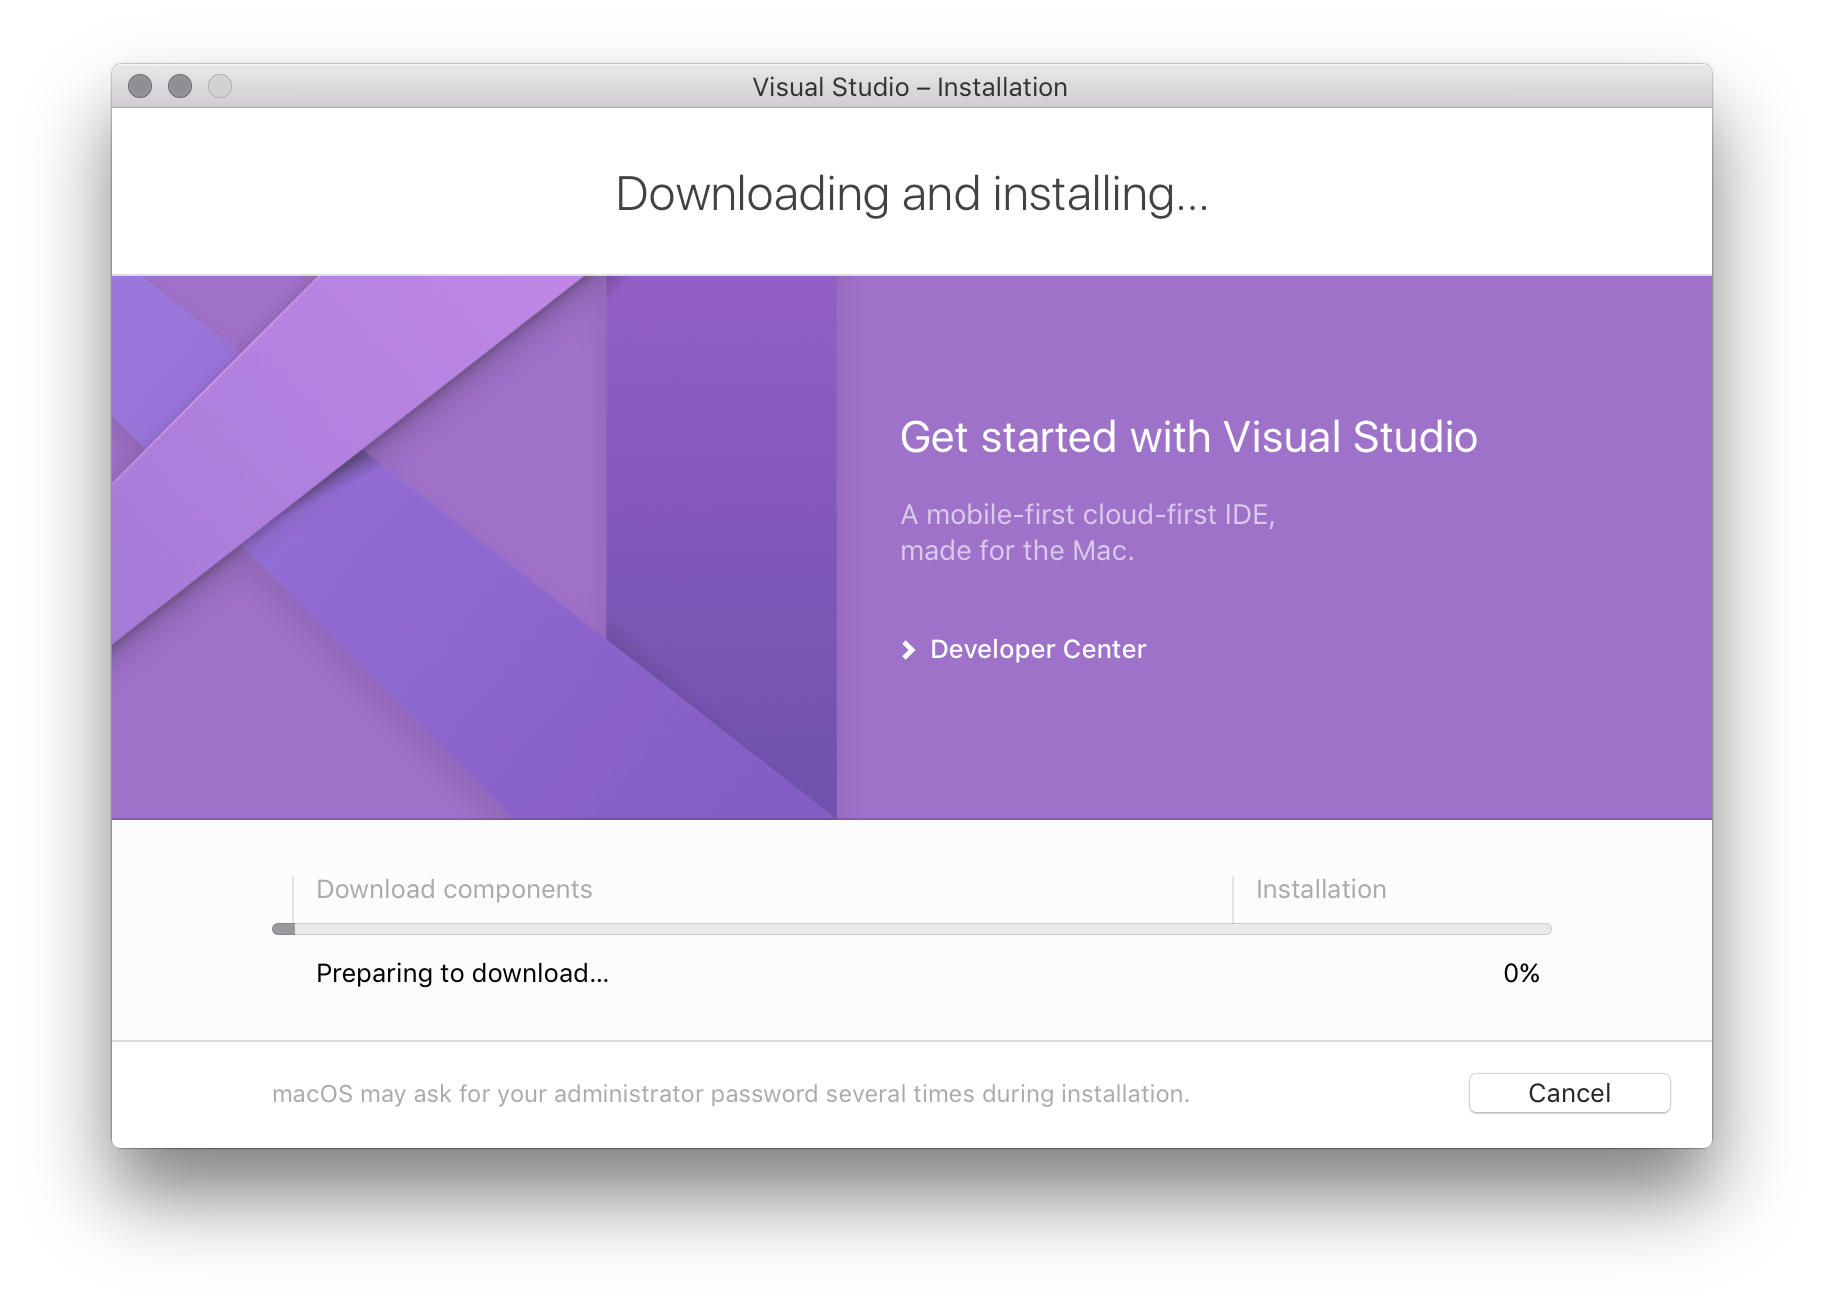Minimize the installer window
Viewport: 1824px width, 1308px height.
[180, 87]
